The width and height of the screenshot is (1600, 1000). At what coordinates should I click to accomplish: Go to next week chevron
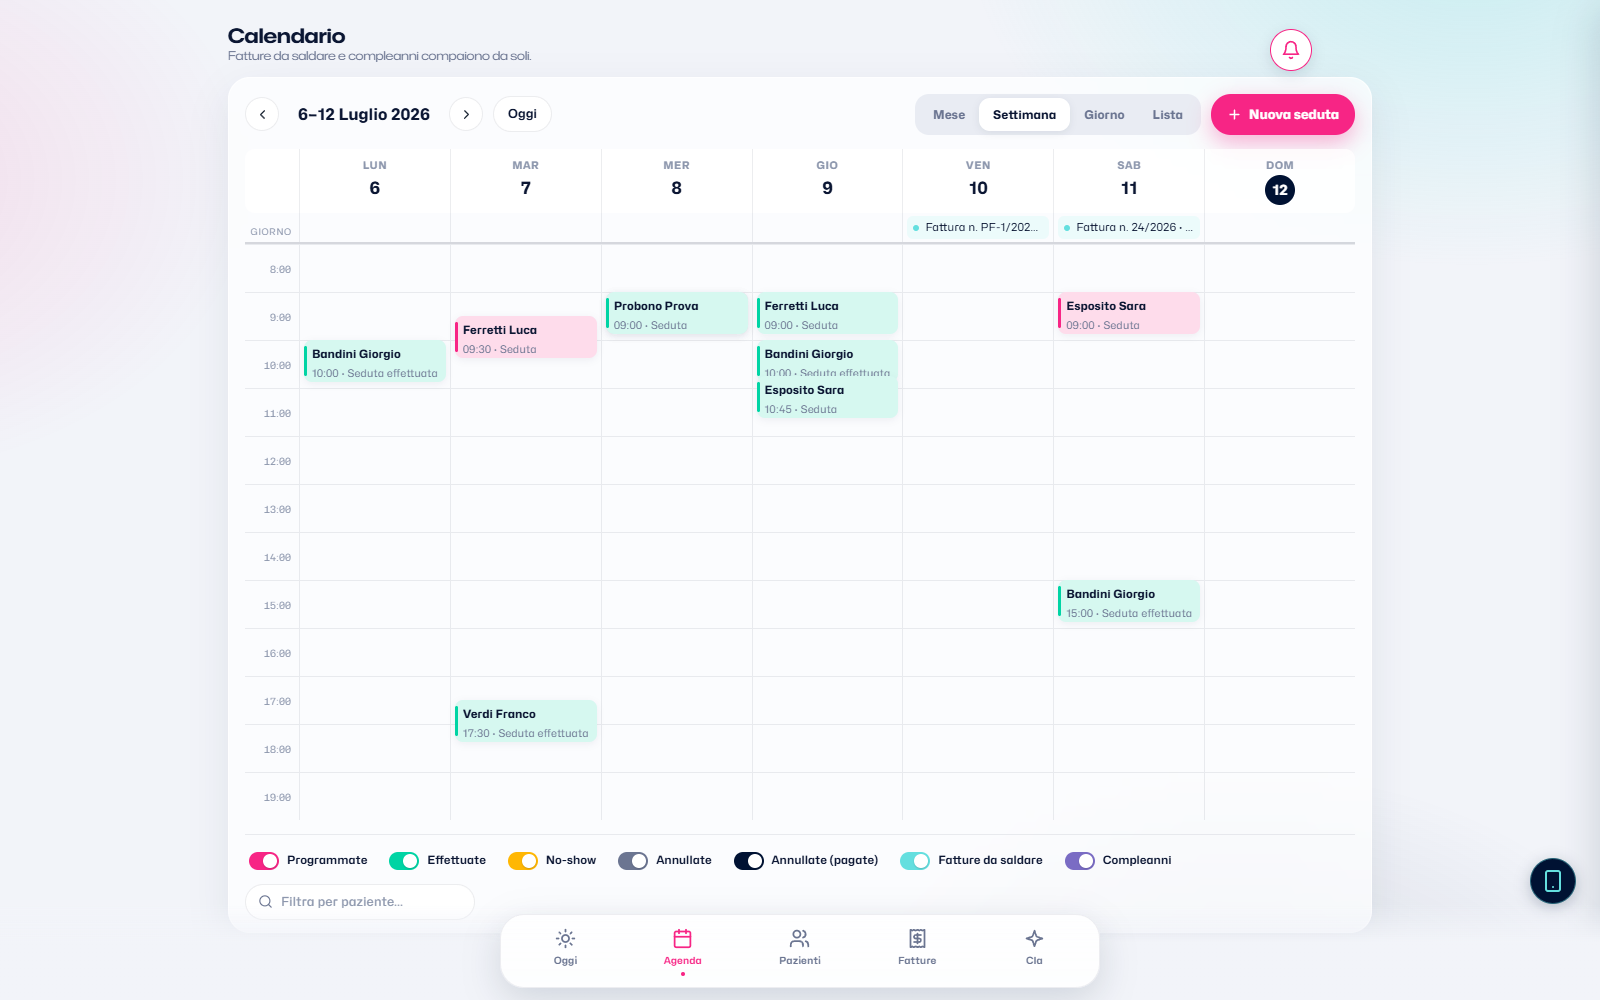(466, 114)
